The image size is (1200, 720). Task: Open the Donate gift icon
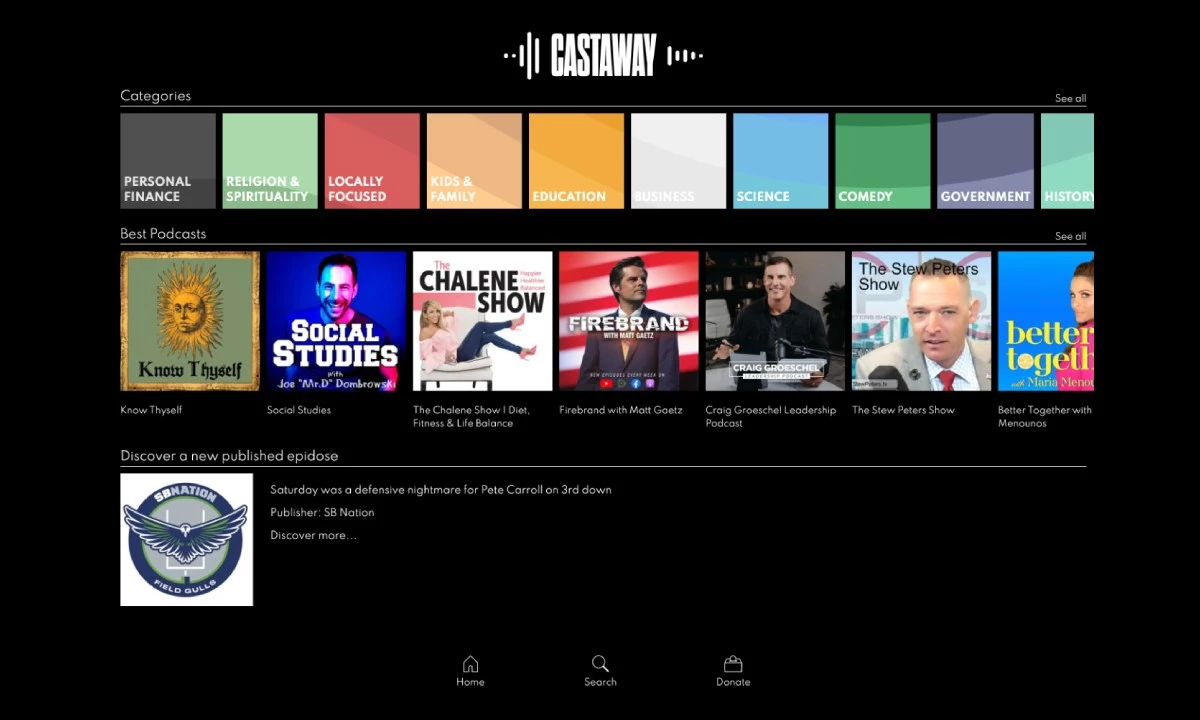point(733,664)
